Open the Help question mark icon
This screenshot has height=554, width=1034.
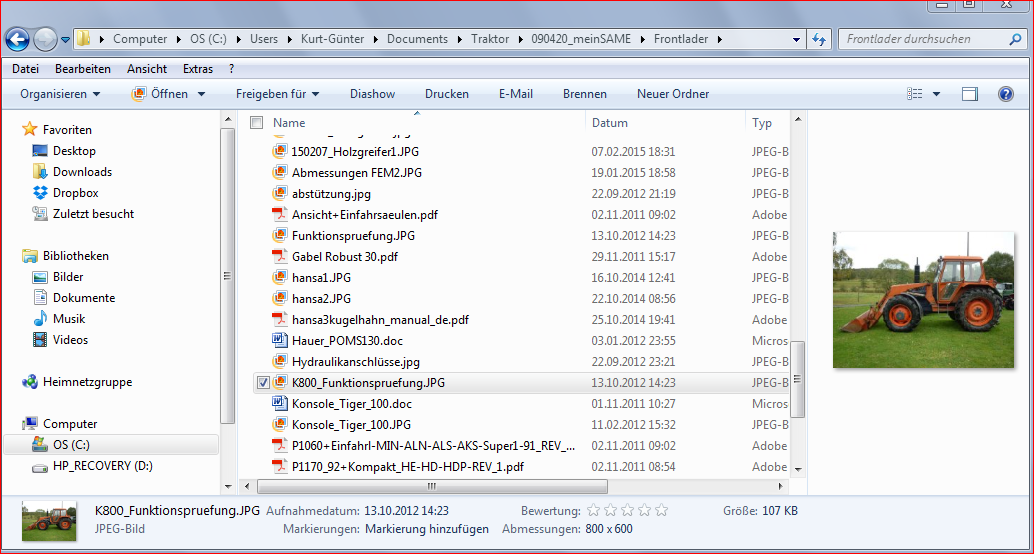pyautogui.click(x=1005, y=94)
